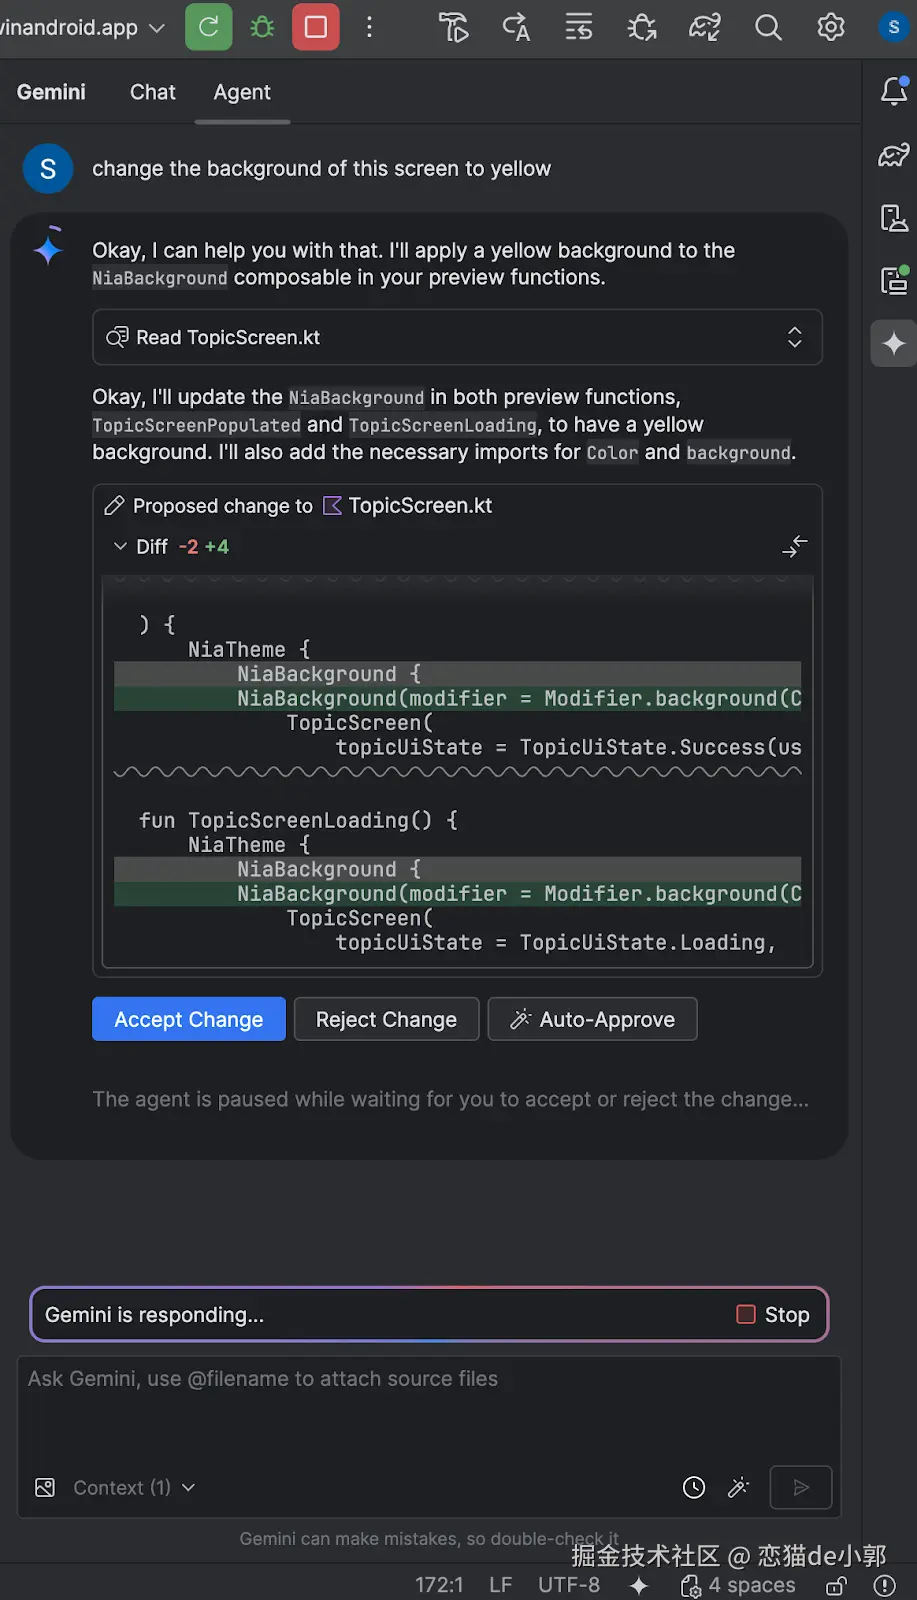917x1600 pixels.
Task: Switch to the Chat tab
Action: (x=152, y=92)
